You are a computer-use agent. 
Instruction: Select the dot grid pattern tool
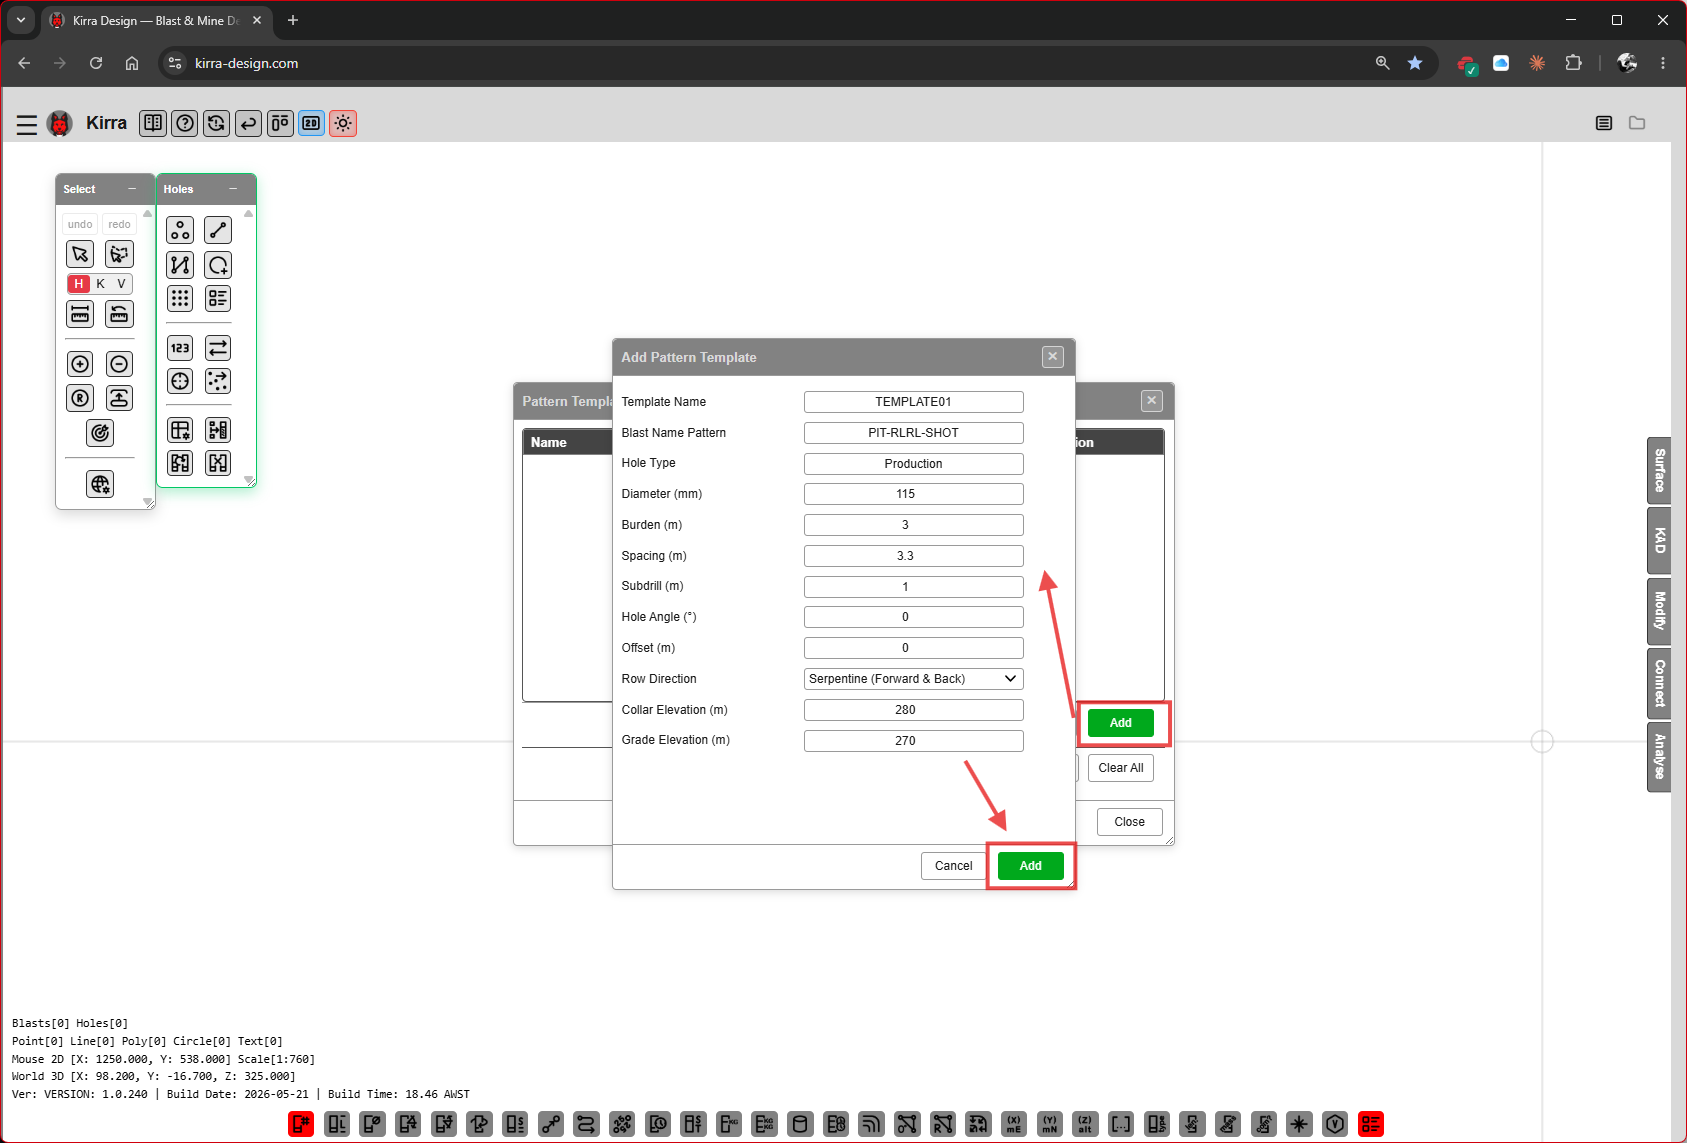coord(180,298)
